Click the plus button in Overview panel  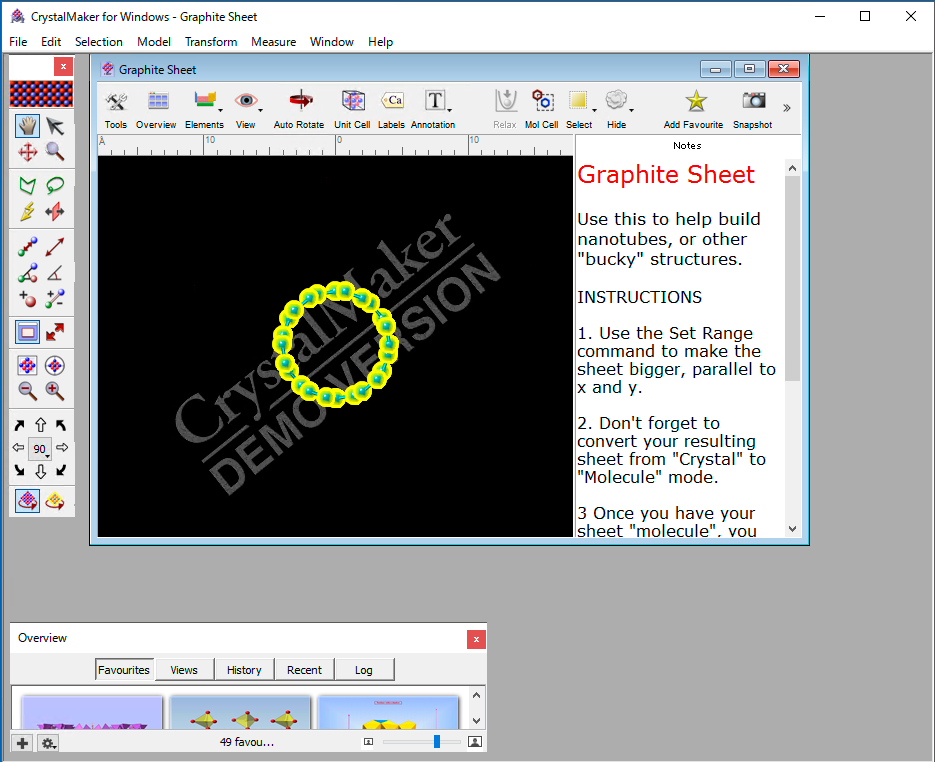pyautogui.click(x=22, y=743)
